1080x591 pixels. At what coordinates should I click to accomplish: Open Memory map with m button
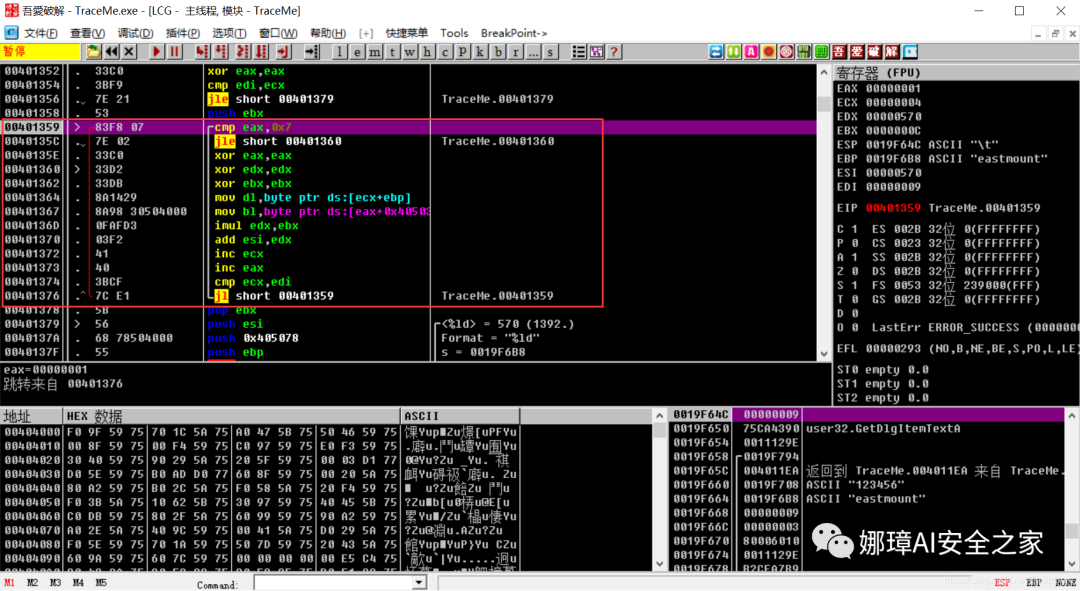(x=375, y=52)
